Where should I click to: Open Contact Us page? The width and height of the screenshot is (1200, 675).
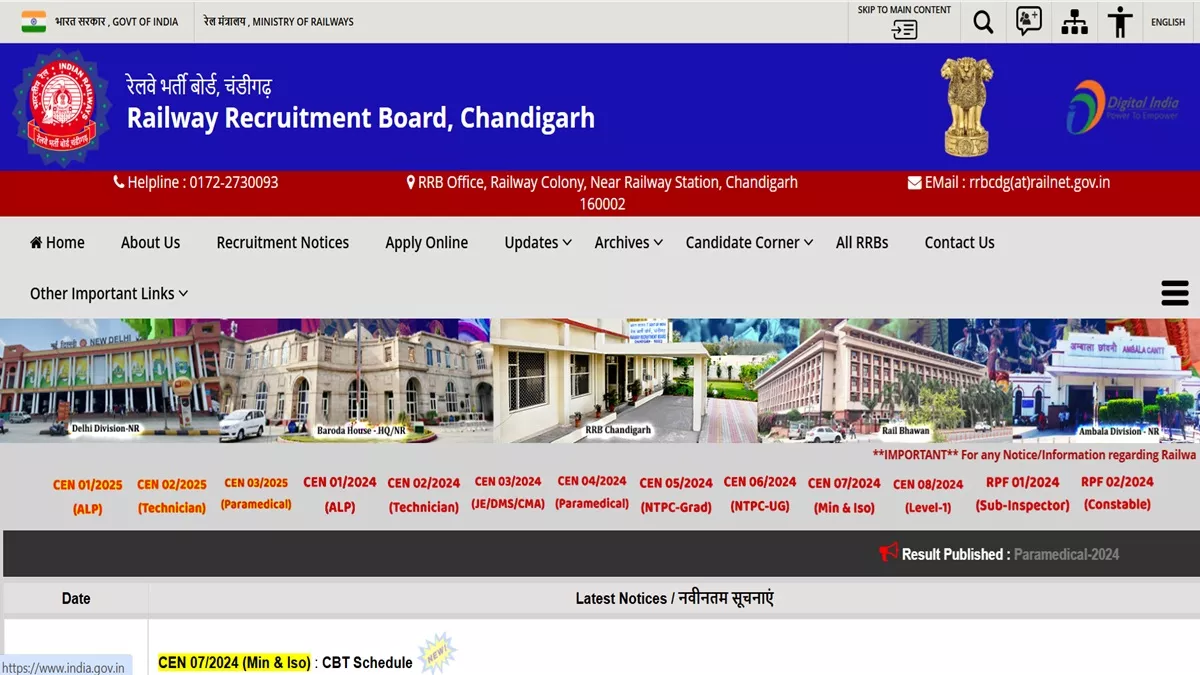tap(960, 242)
